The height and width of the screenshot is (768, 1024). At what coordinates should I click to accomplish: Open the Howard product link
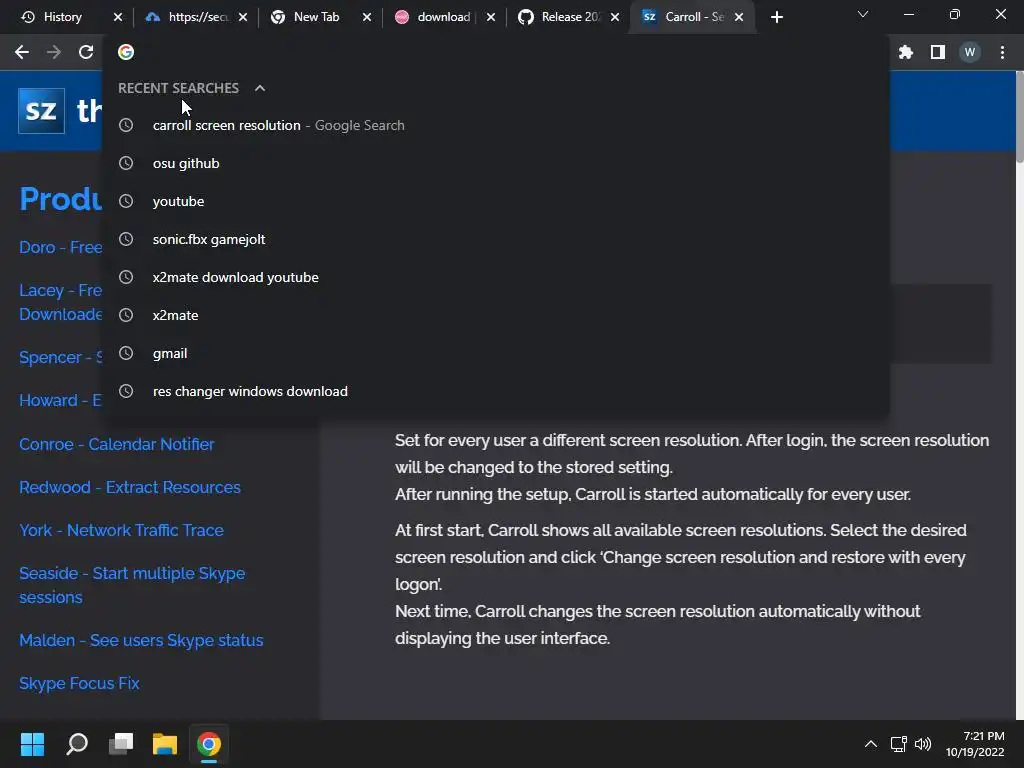point(60,400)
